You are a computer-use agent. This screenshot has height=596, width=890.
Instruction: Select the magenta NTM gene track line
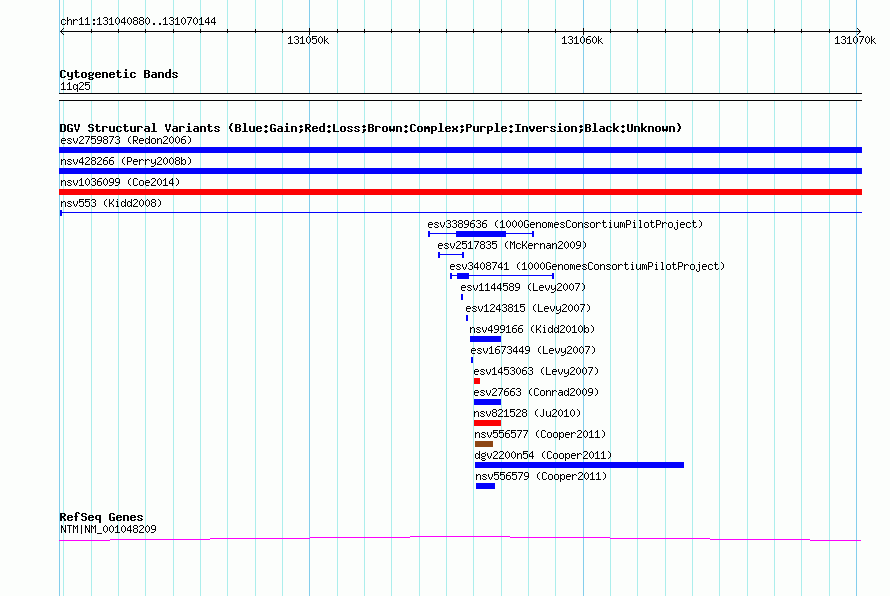point(460,538)
